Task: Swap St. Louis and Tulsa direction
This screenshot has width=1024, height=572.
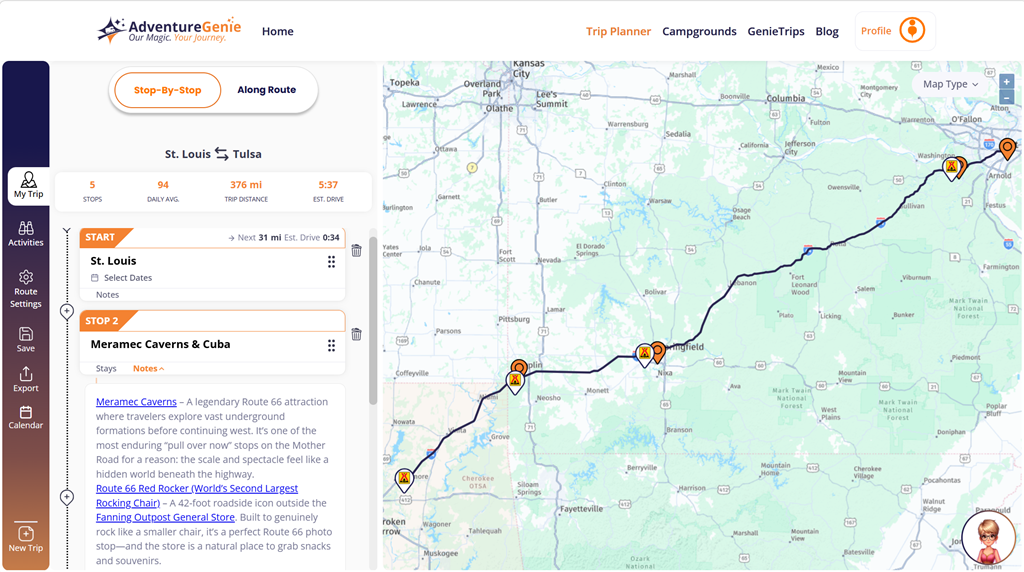Action: pyautogui.click(x=222, y=154)
